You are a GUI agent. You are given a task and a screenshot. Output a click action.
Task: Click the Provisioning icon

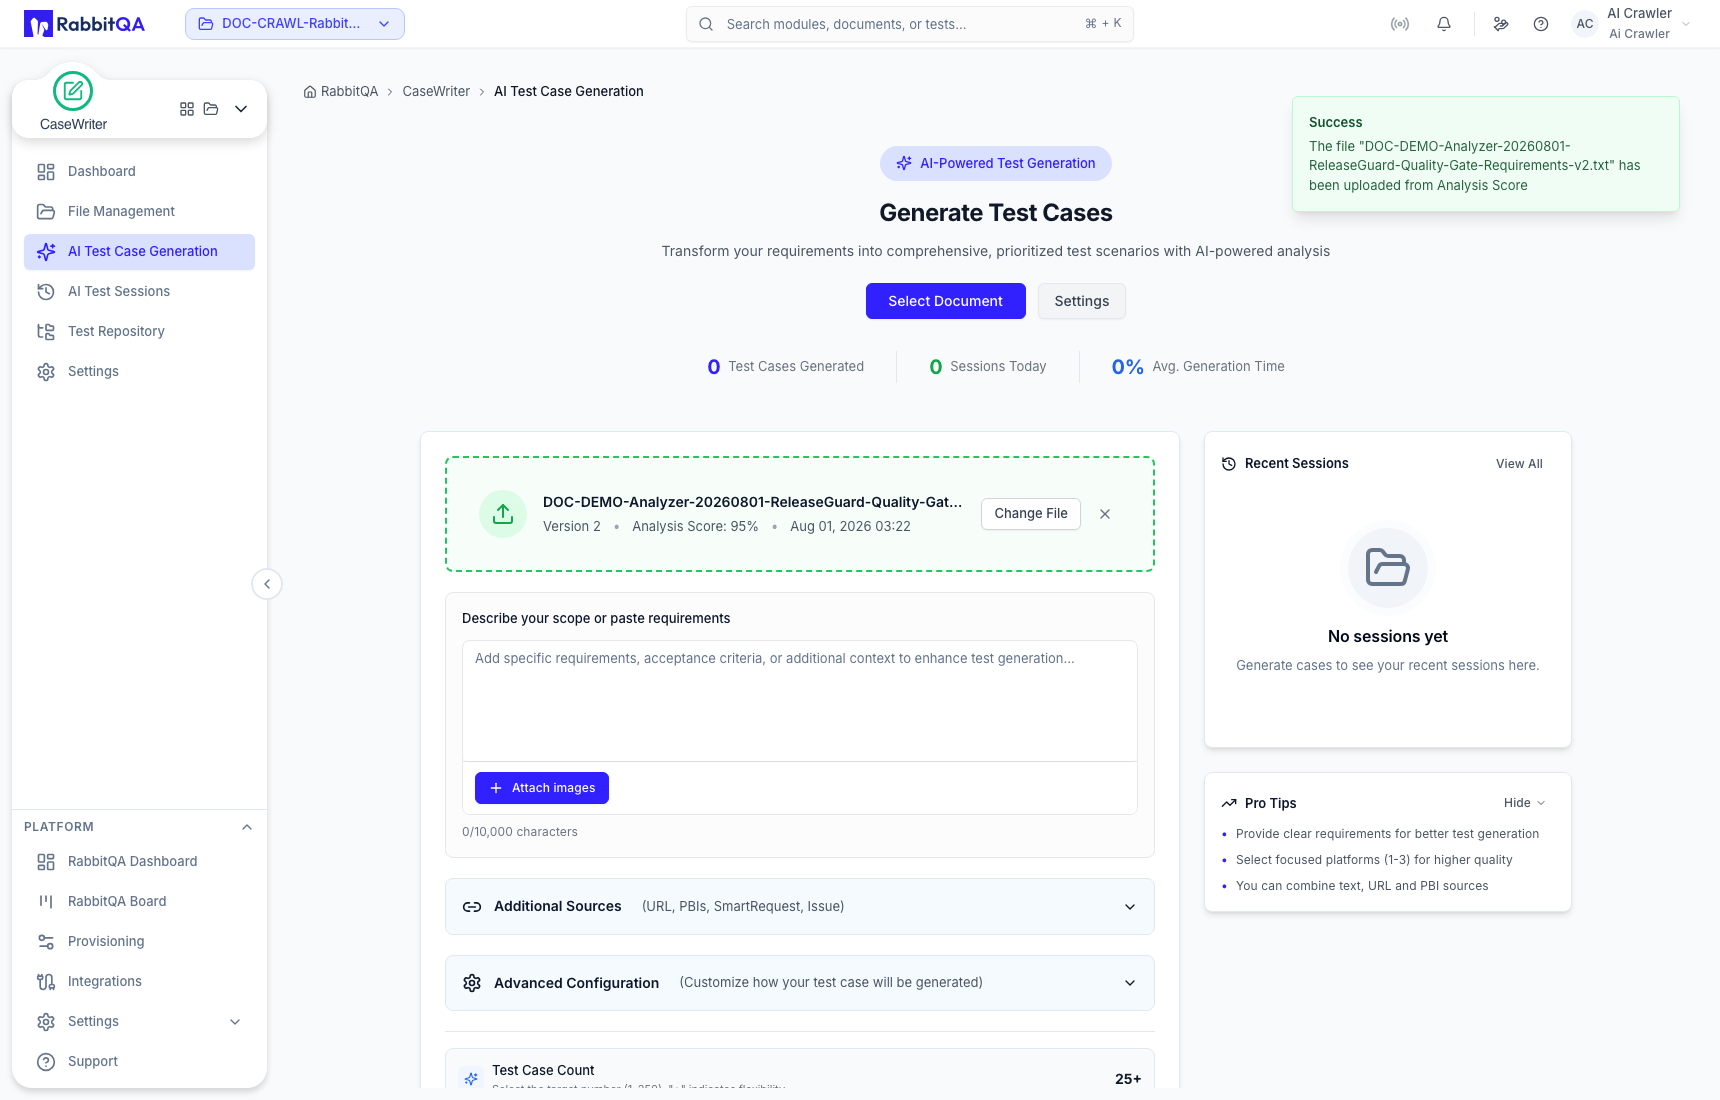[46, 942]
